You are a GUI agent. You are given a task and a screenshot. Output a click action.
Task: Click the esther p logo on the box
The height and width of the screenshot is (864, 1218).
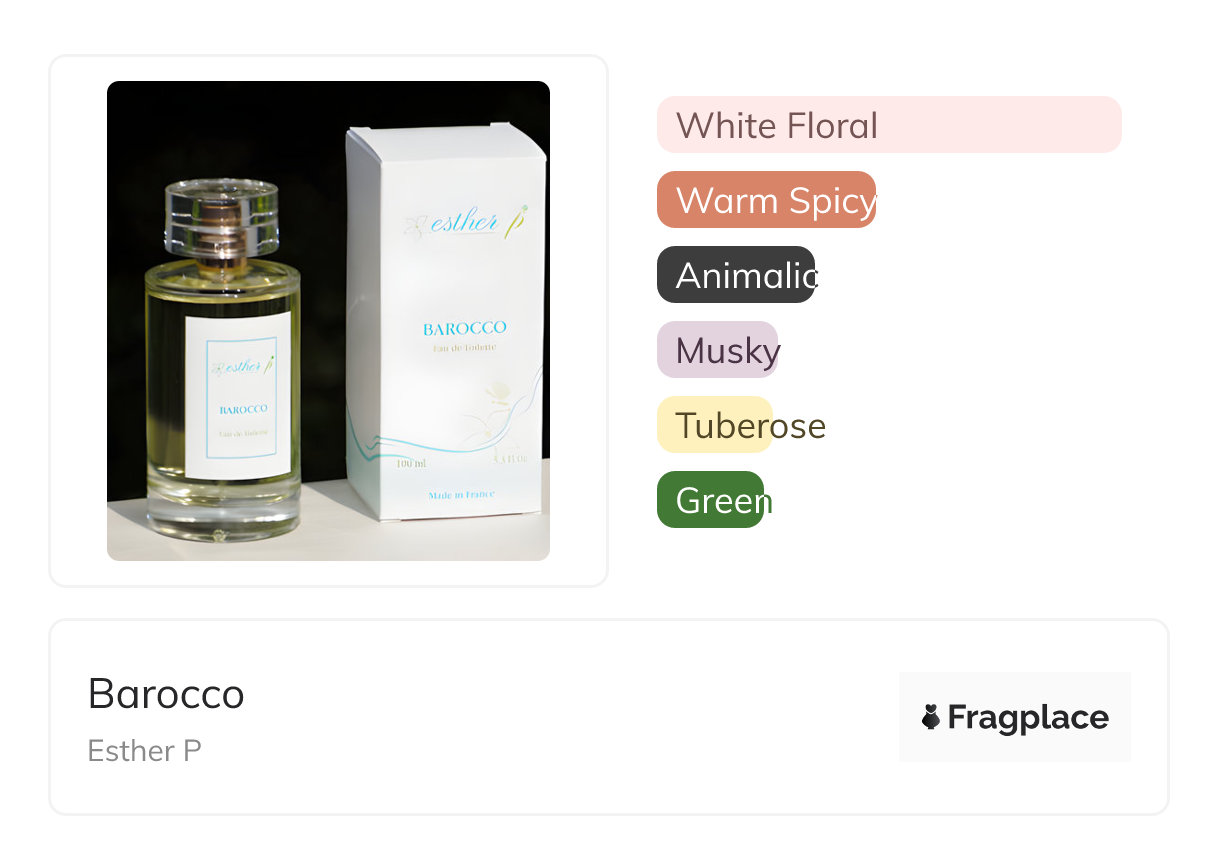465,221
